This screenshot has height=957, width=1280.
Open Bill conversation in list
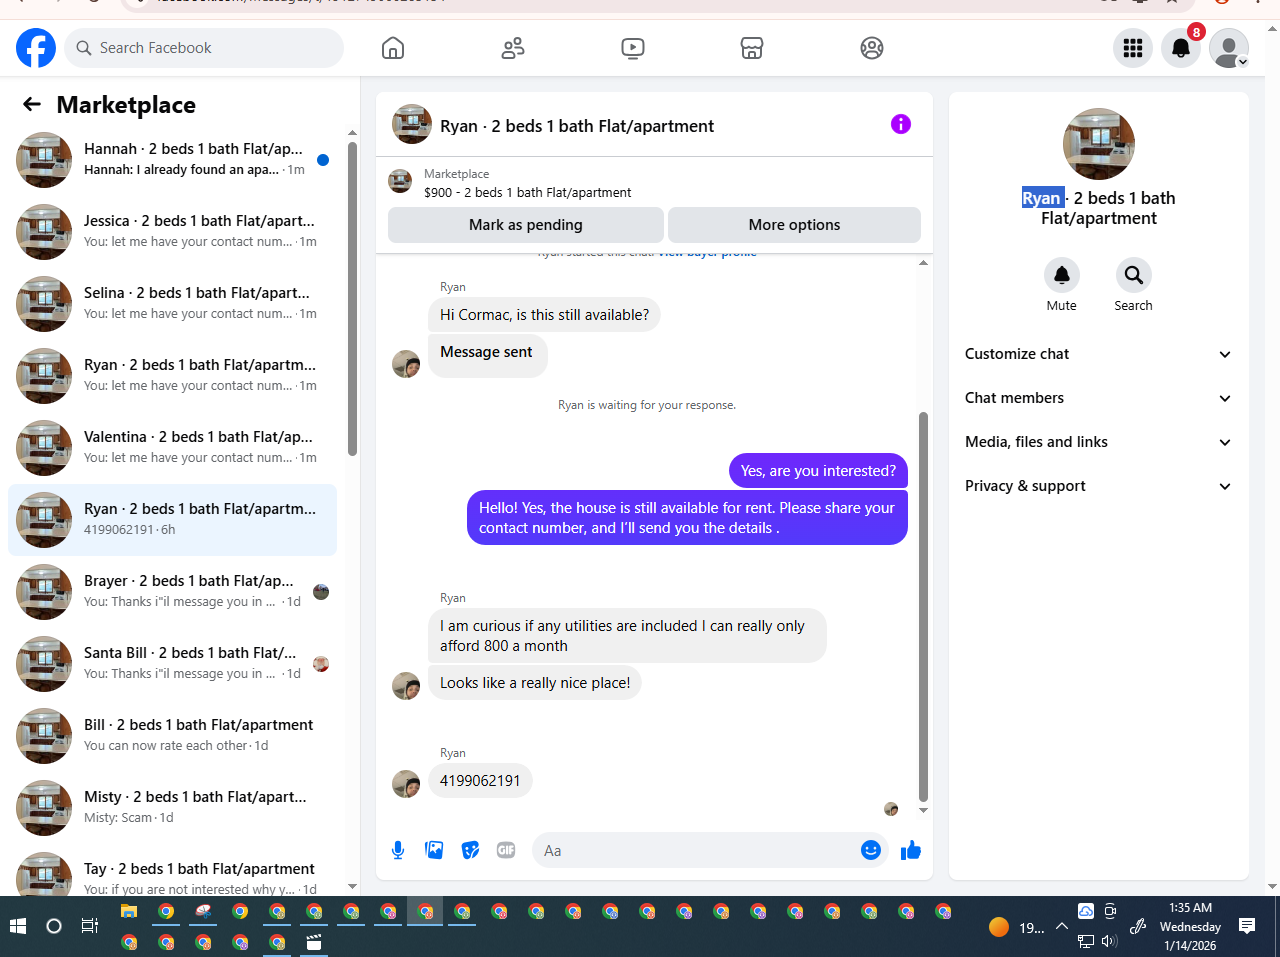[172, 736]
